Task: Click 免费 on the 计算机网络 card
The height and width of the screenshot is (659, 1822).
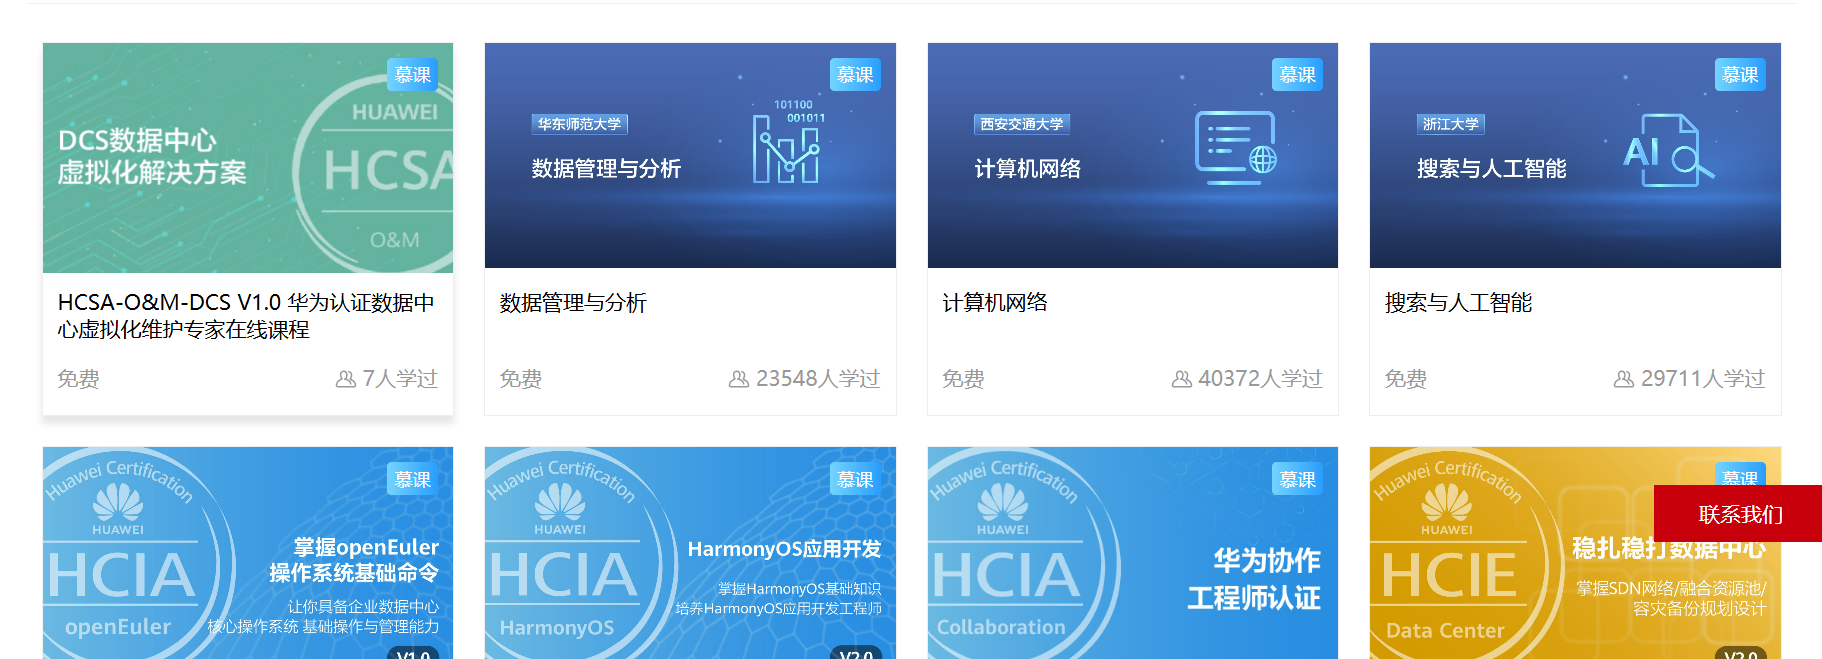Action: point(963,379)
